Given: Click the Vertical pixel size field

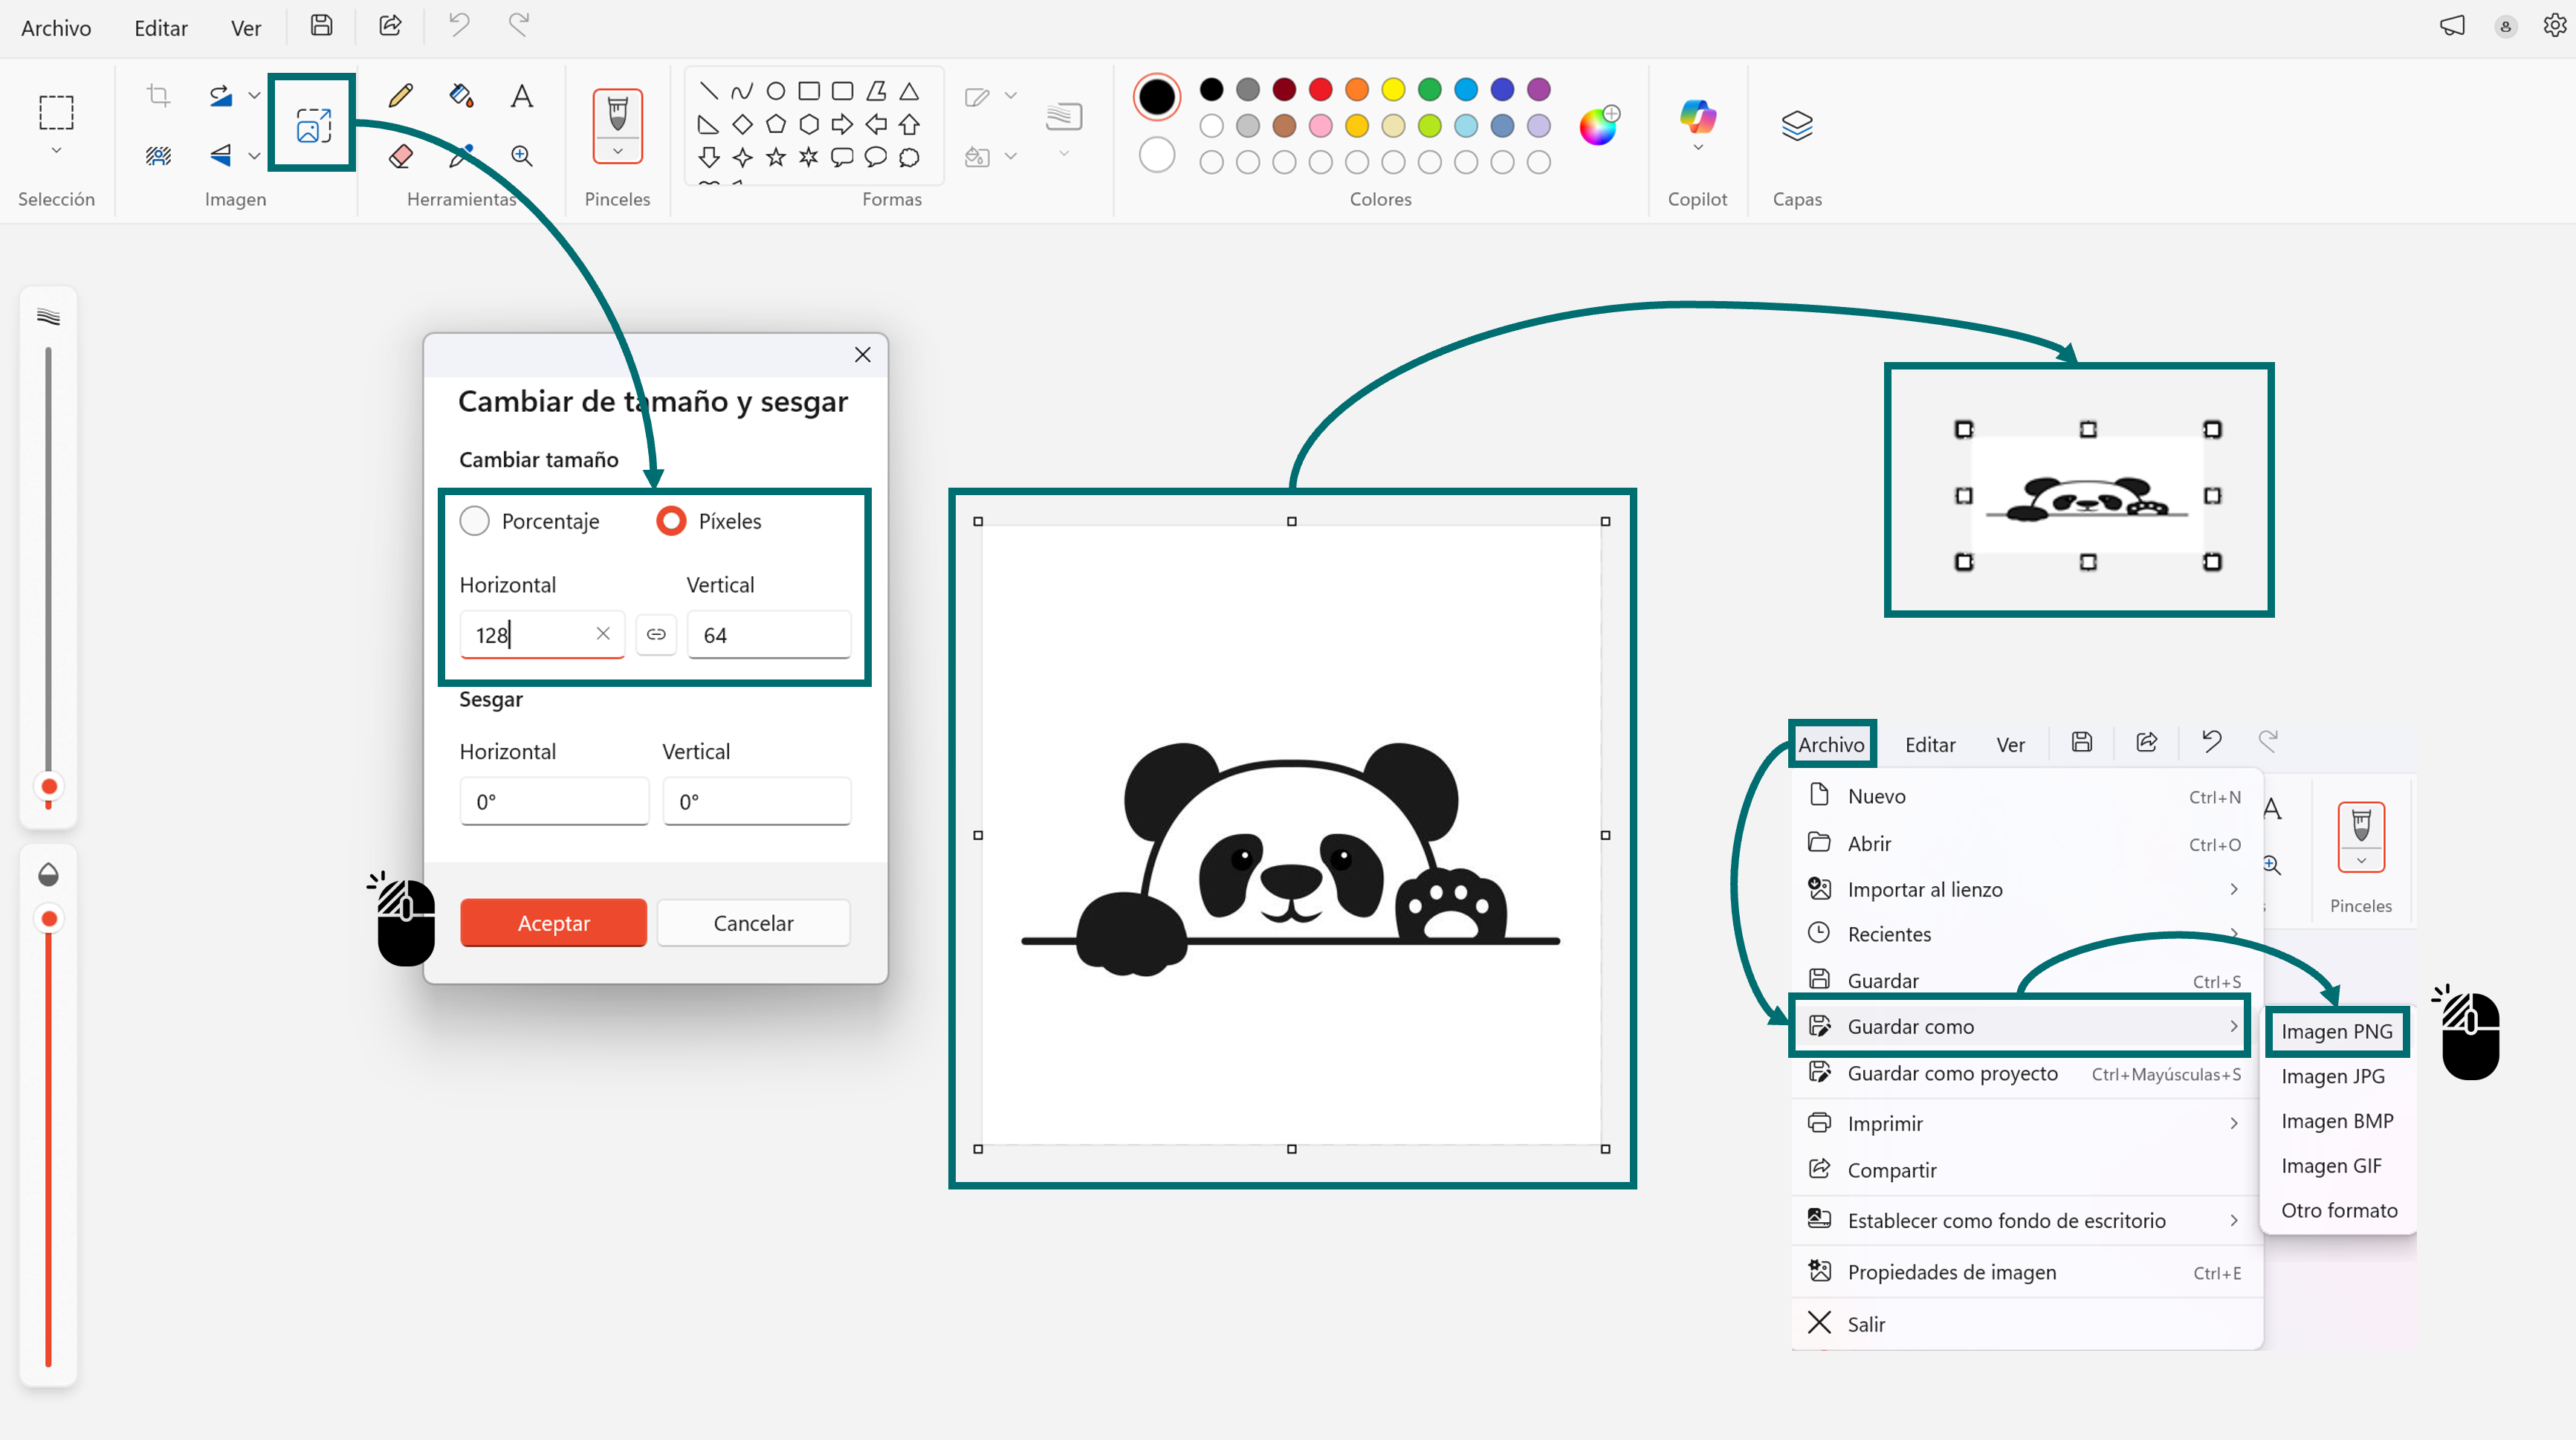Looking at the screenshot, I should pyautogui.click(x=768, y=635).
